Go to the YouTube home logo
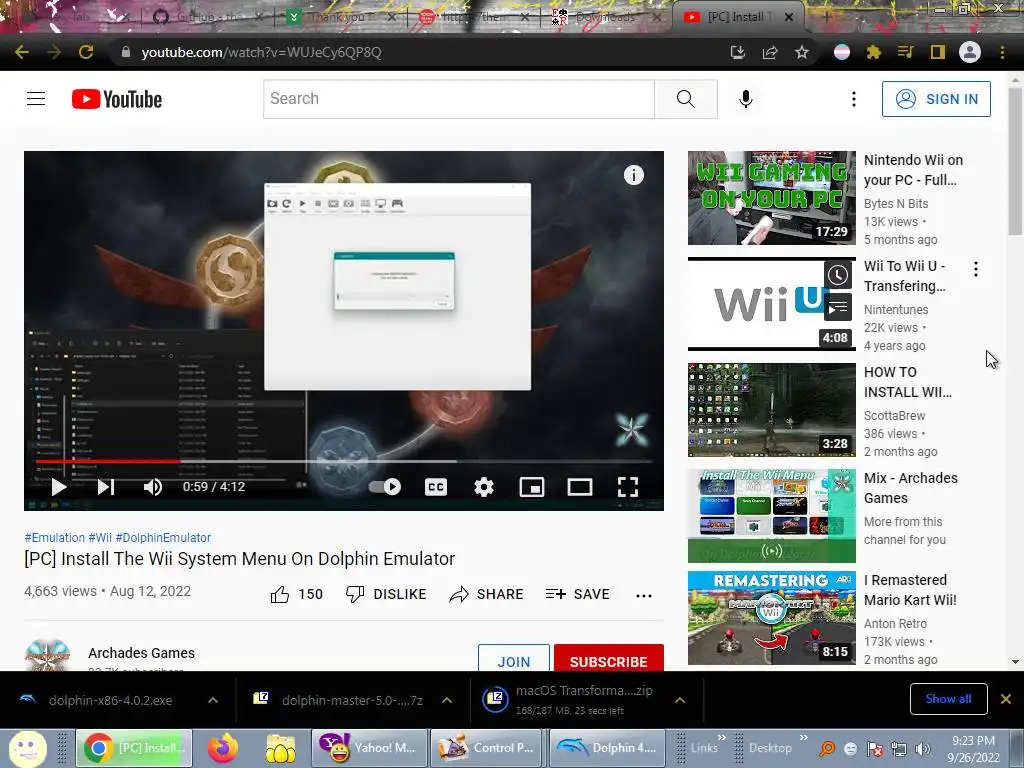This screenshot has width=1024, height=768. click(x=117, y=99)
